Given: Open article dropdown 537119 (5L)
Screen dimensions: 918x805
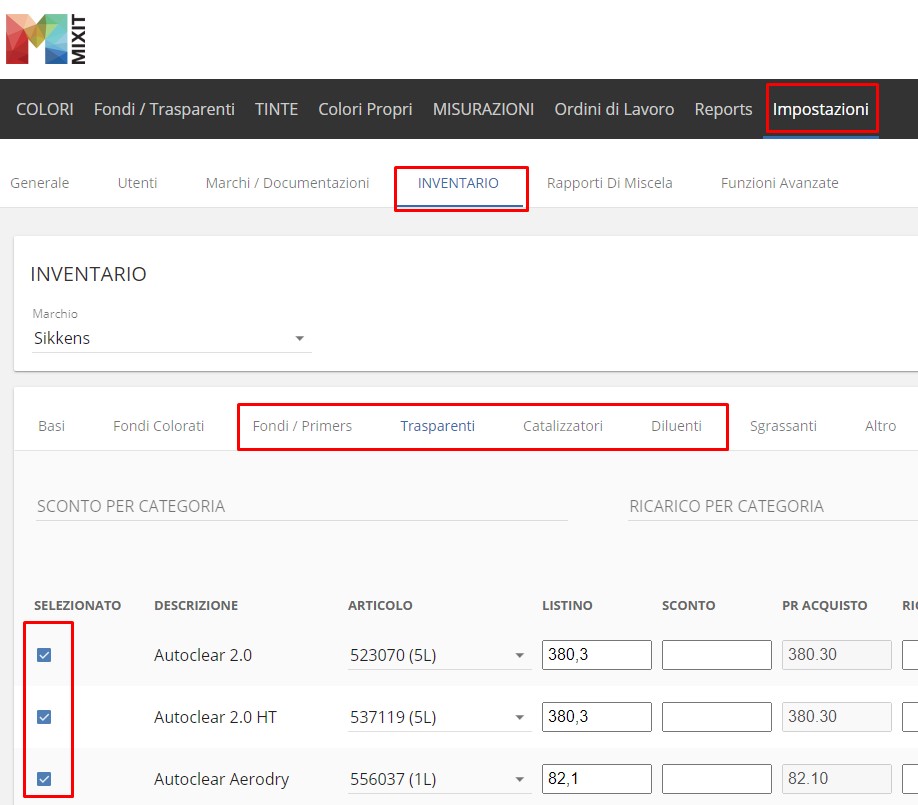Looking at the screenshot, I should point(439,717).
